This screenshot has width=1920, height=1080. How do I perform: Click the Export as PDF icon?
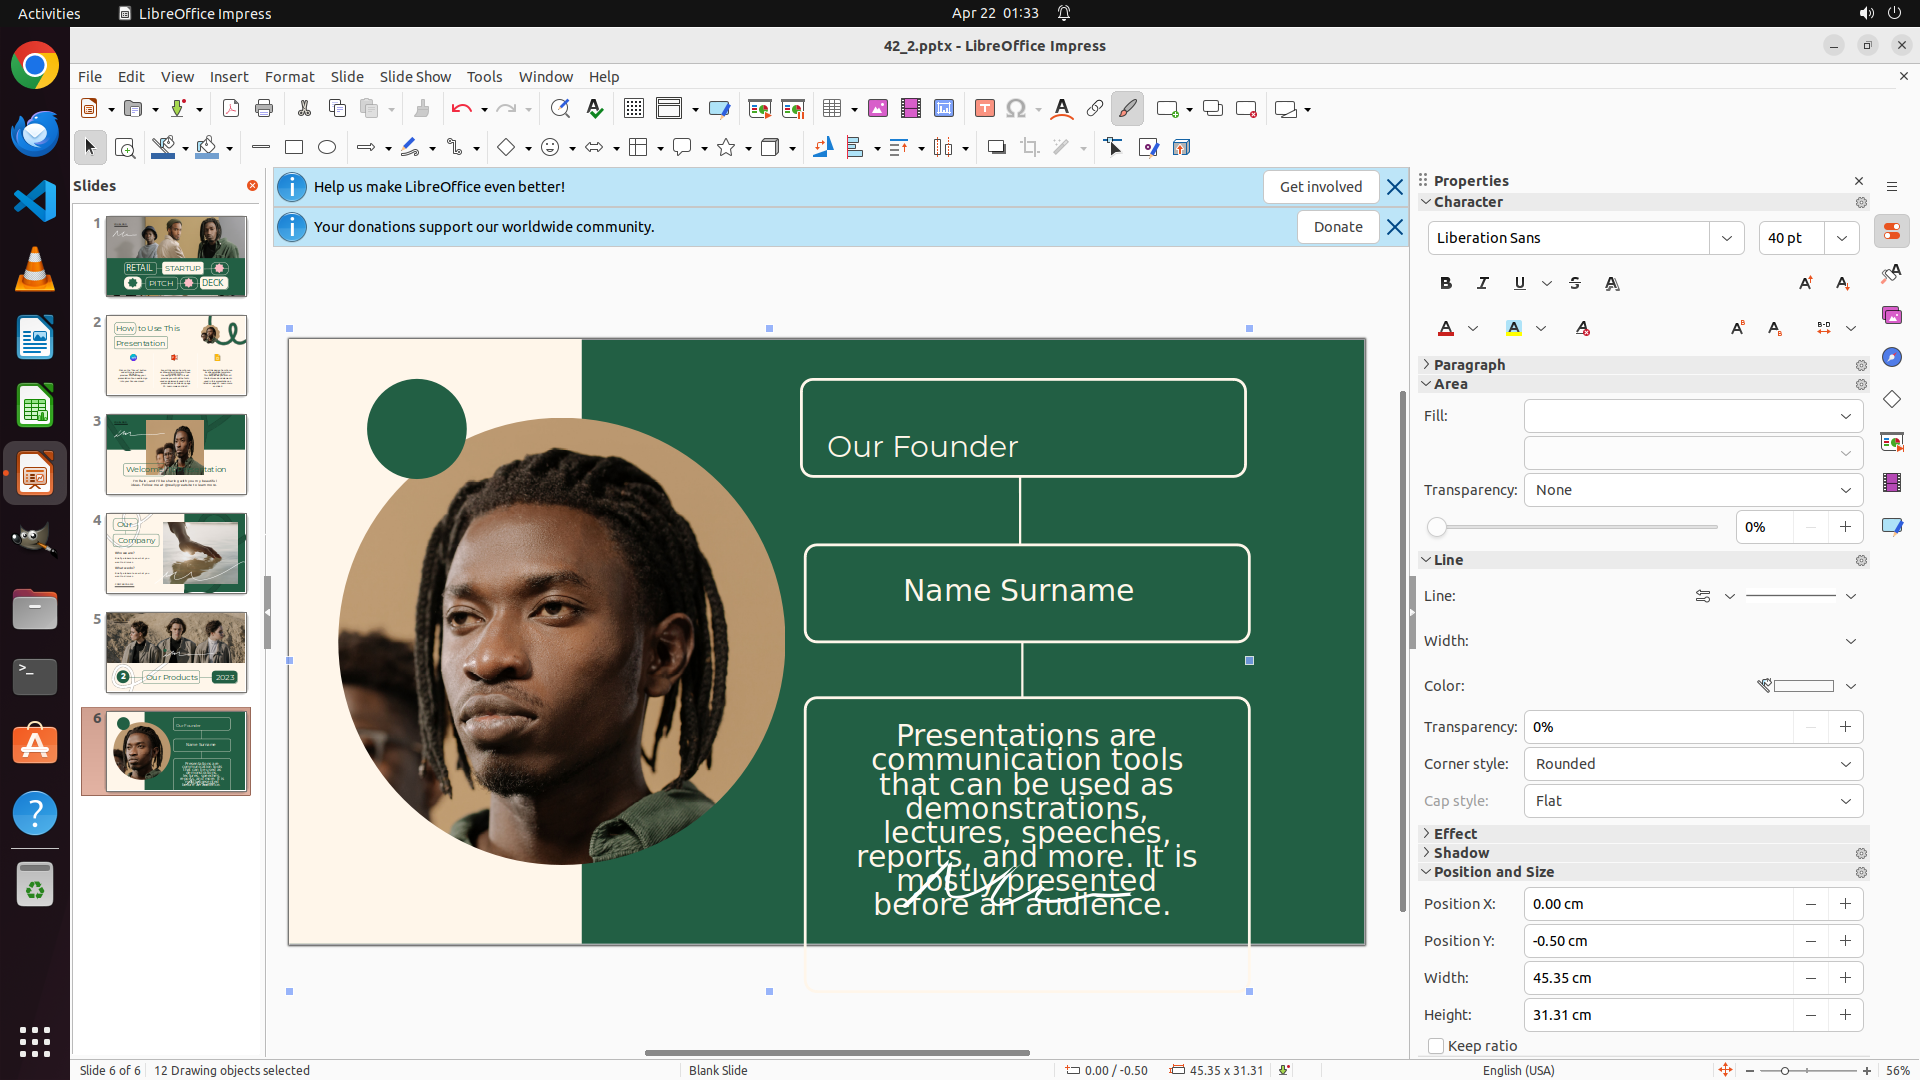click(x=231, y=109)
